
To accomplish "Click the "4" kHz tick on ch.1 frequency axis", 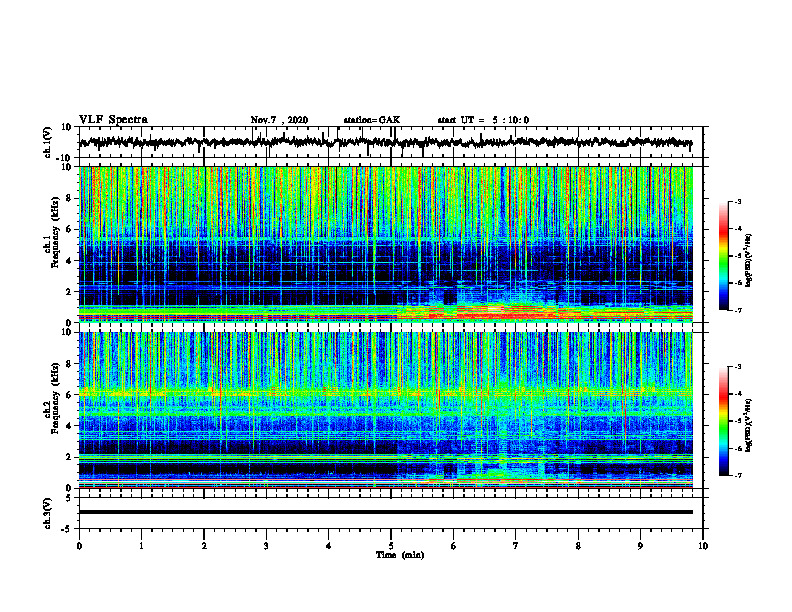I will click(69, 261).
